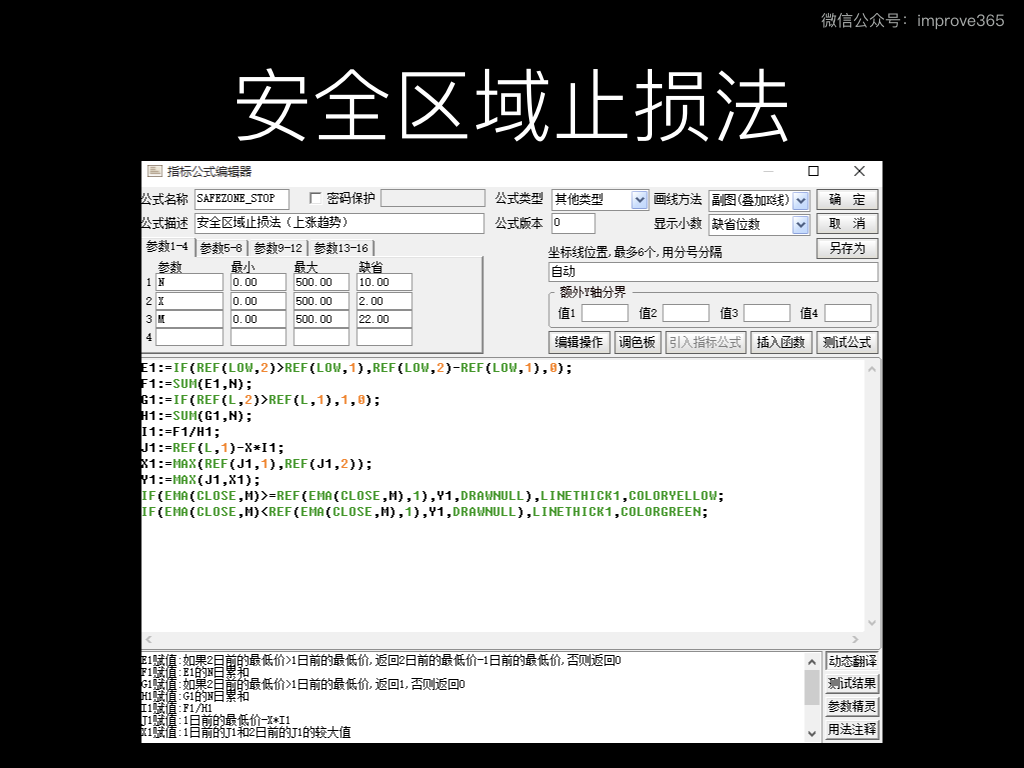This screenshot has width=1024, height=768.
Task: Click the 公式名称 input field
Action: (x=241, y=199)
